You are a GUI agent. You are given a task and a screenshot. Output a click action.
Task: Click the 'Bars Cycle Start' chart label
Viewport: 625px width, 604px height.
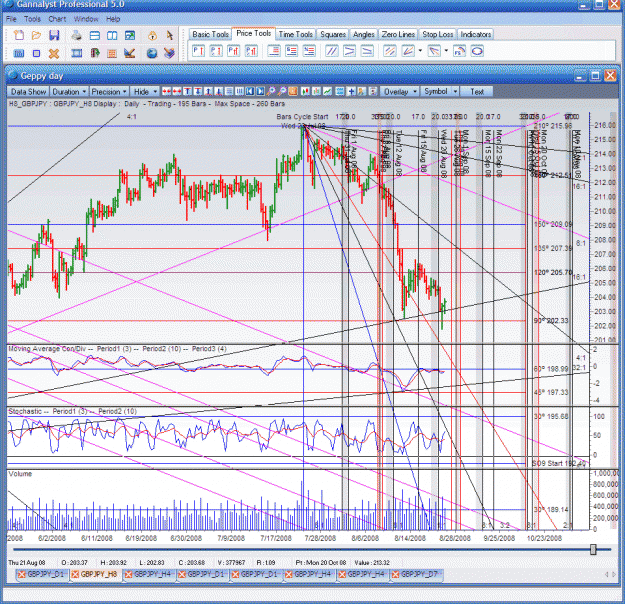coord(302,116)
